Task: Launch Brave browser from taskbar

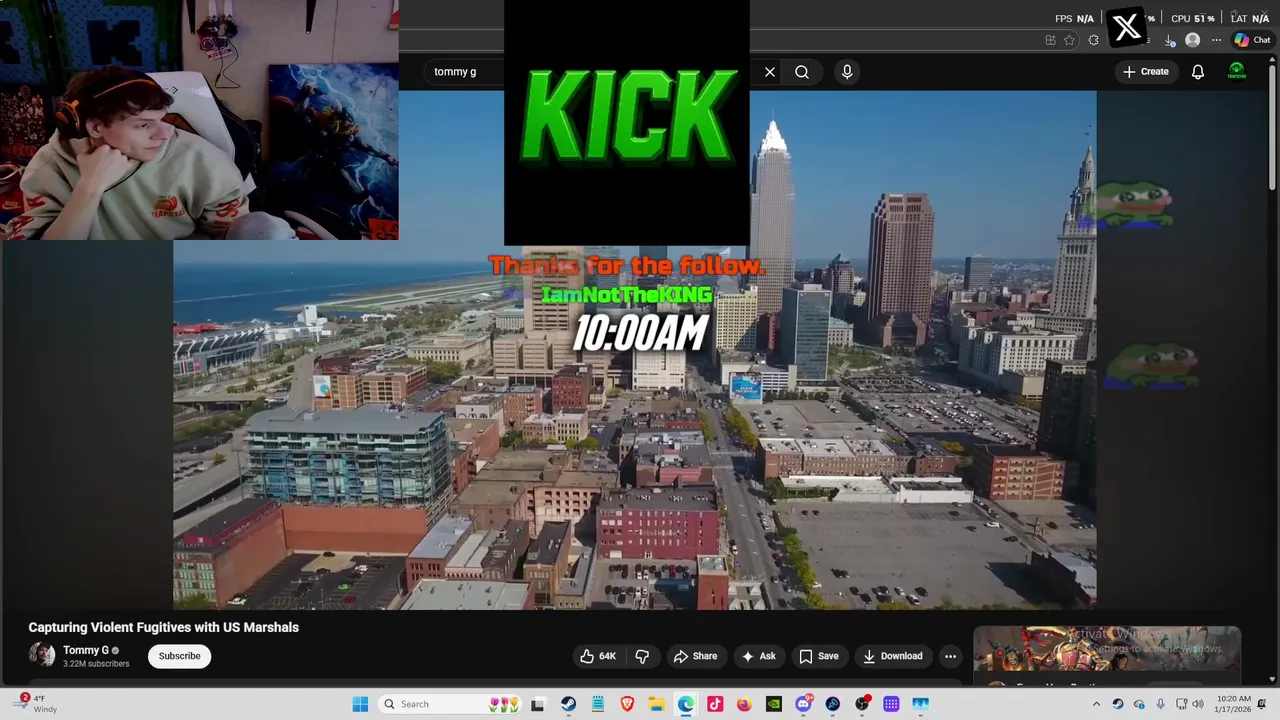Action: [x=627, y=704]
